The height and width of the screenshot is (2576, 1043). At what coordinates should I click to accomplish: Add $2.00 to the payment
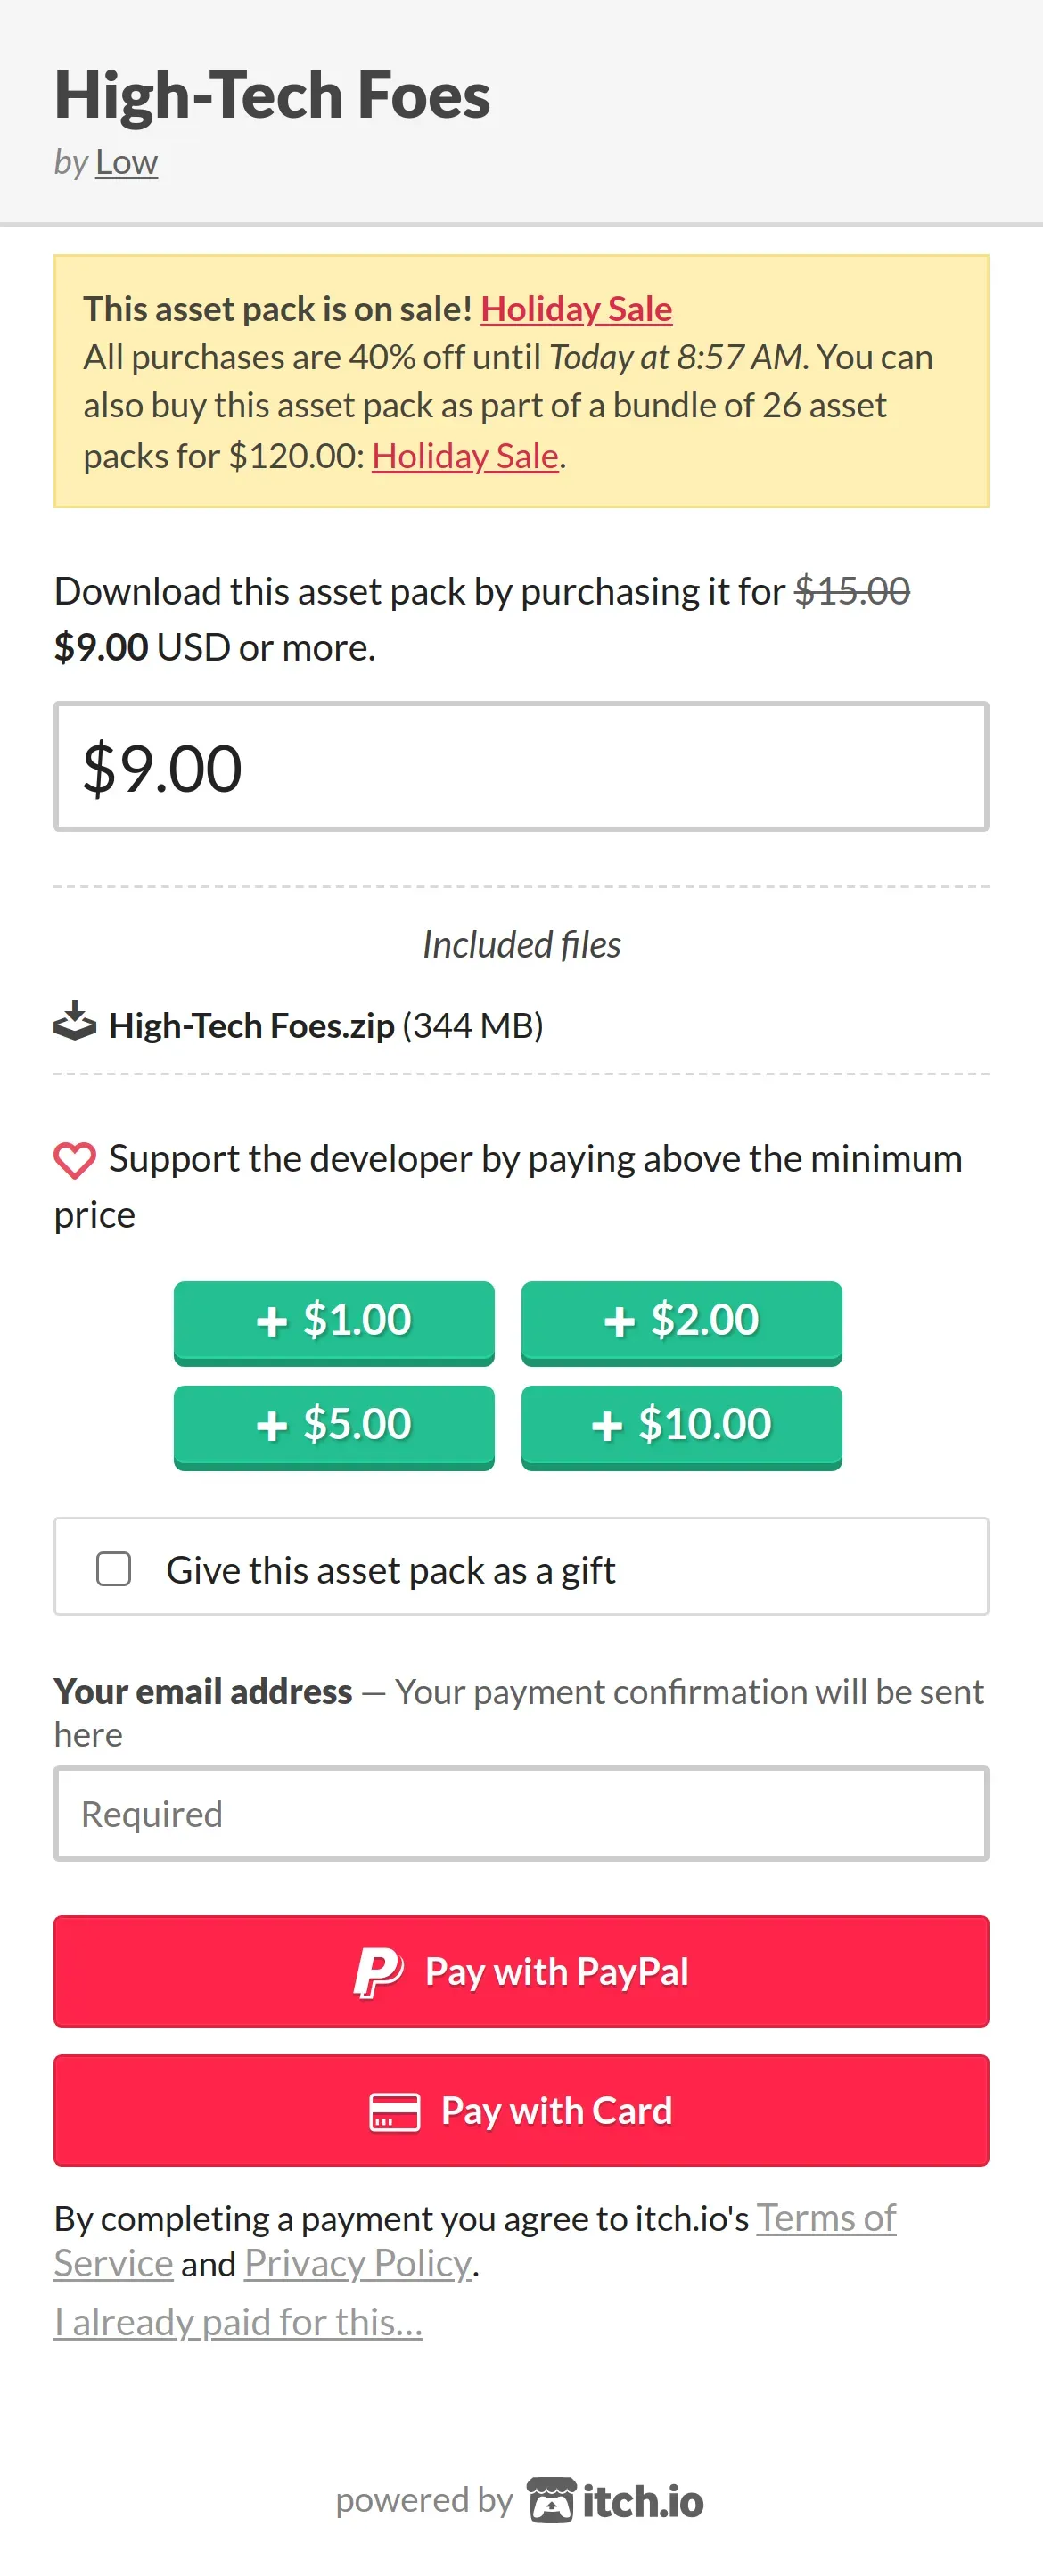click(681, 1322)
